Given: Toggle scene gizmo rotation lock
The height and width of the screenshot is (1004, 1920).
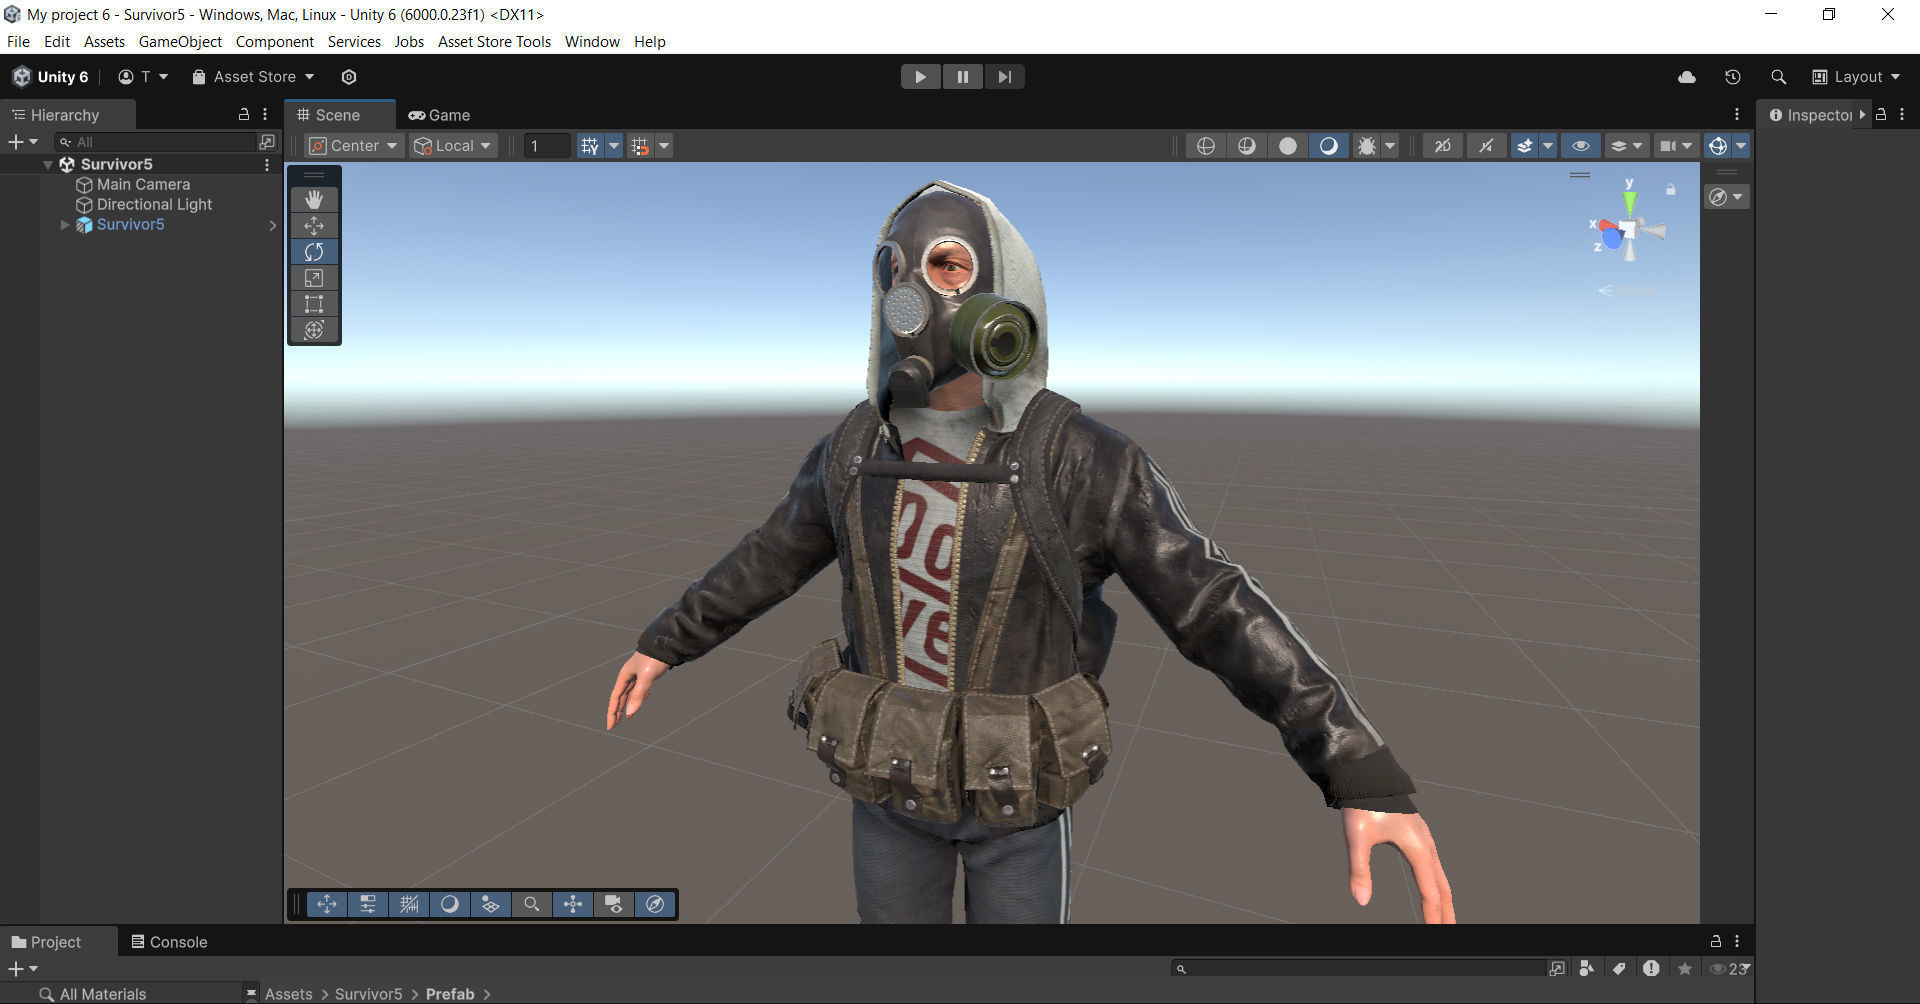Looking at the screenshot, I should coord(1670,189).
